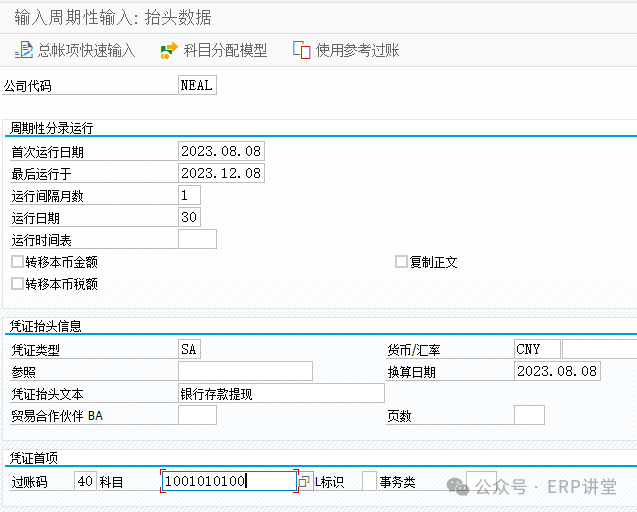The image size is (637, 512).
Task: Focus the 最后运行于 date field
Action: [220, 173]
